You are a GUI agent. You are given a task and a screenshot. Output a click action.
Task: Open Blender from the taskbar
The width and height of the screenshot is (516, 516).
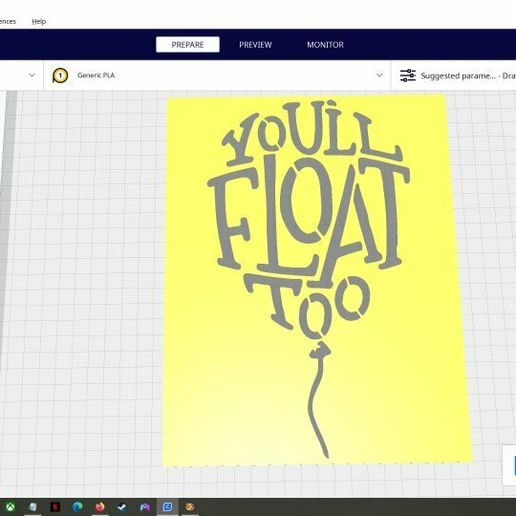pos(190,507)
